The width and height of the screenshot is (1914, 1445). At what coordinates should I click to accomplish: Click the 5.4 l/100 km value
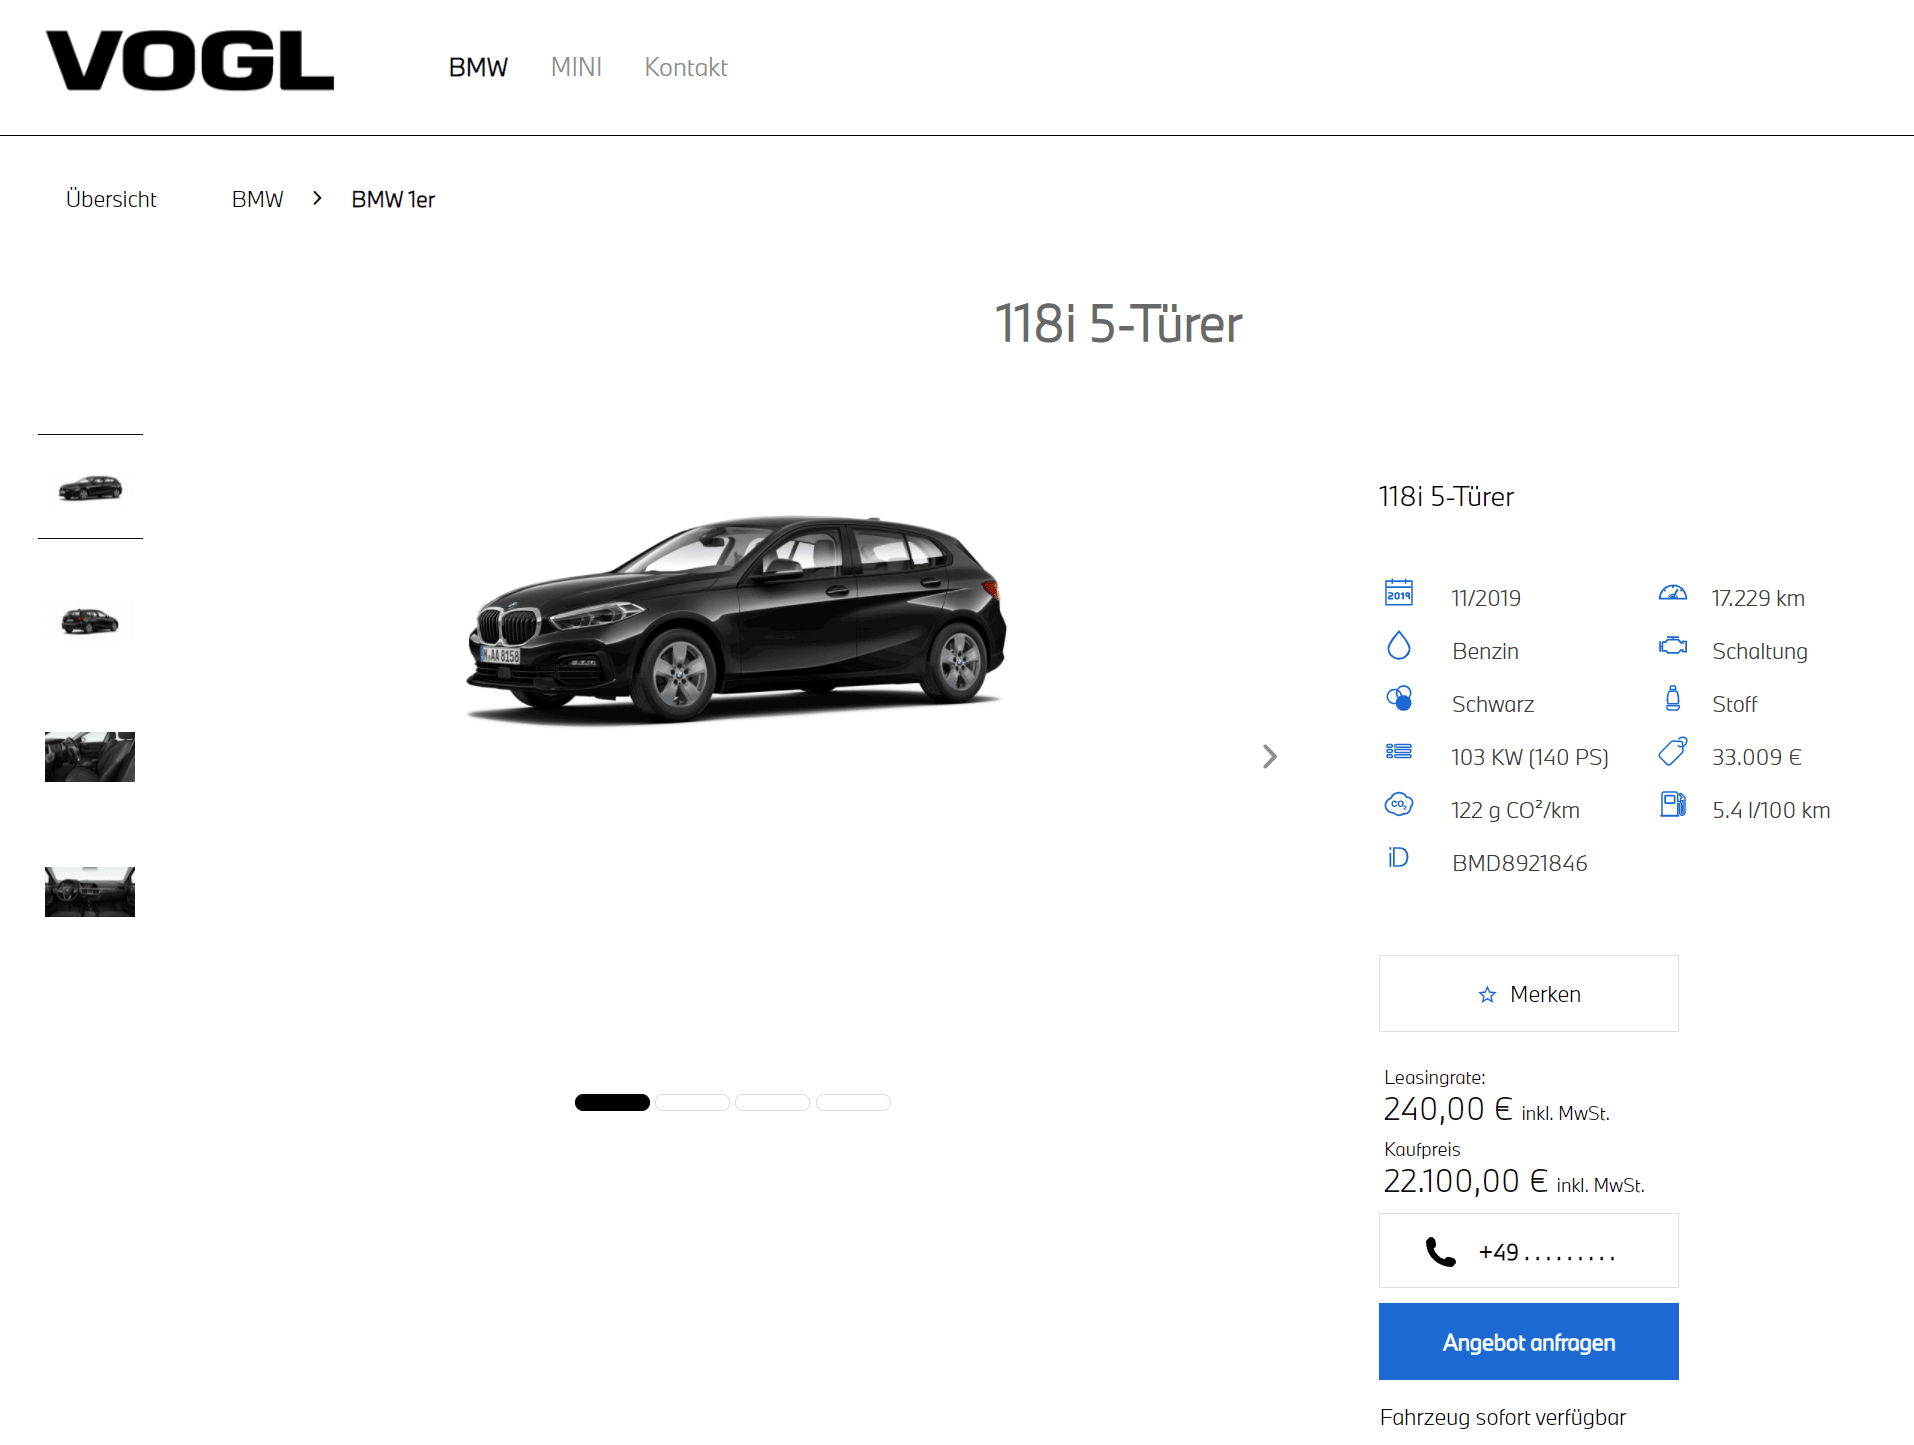pyautogui.click(x=1771, y=810)
